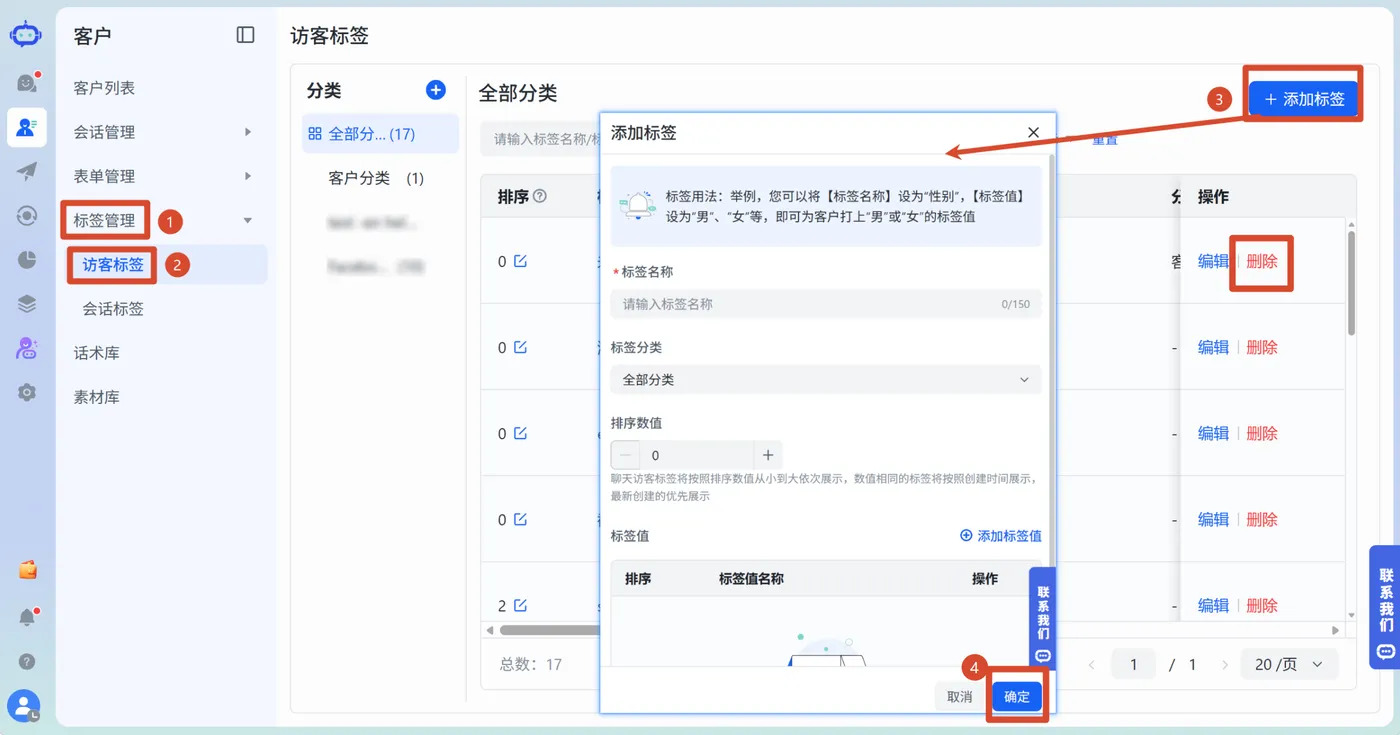Collapse the 标签管理 menu arrow
1400x735 pixels.
[248, 220]
